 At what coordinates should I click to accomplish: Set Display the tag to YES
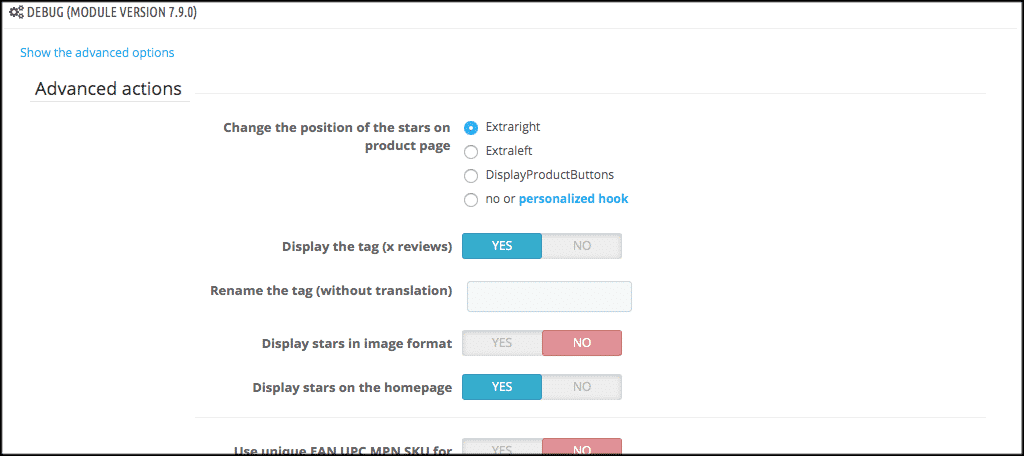(x=502, y=246)
